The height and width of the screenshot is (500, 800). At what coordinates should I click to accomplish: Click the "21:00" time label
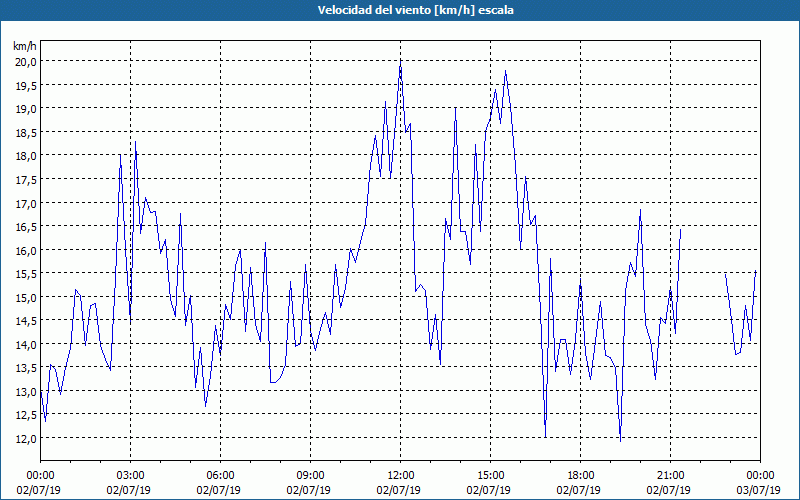tap(670, 476)
